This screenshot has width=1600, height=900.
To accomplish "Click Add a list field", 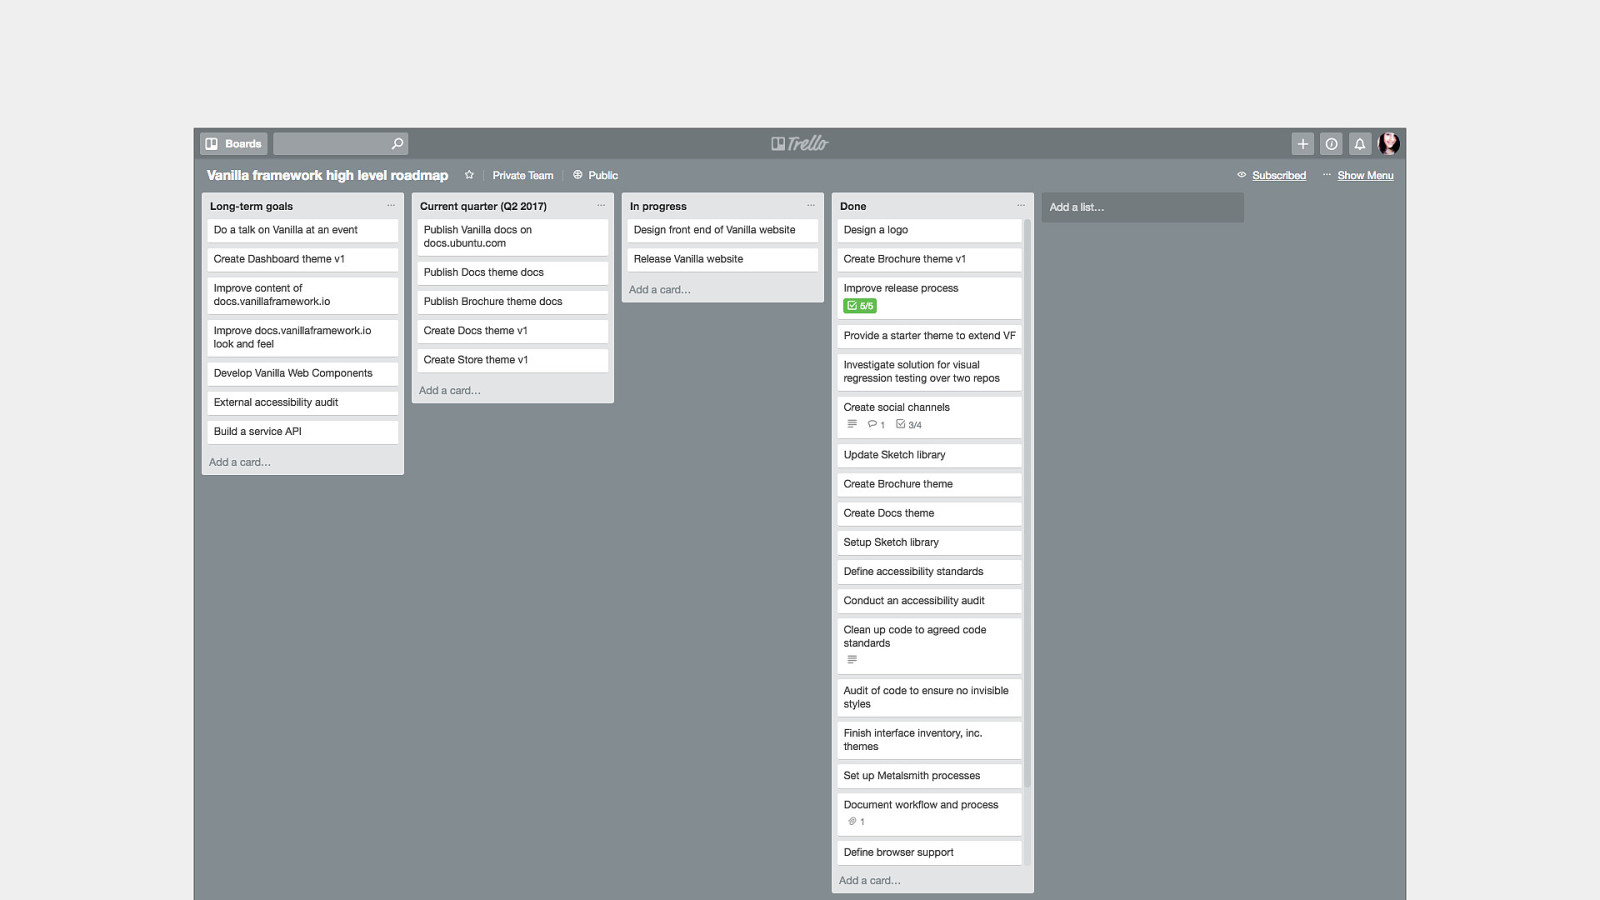I will click(x=1143, y=207).
